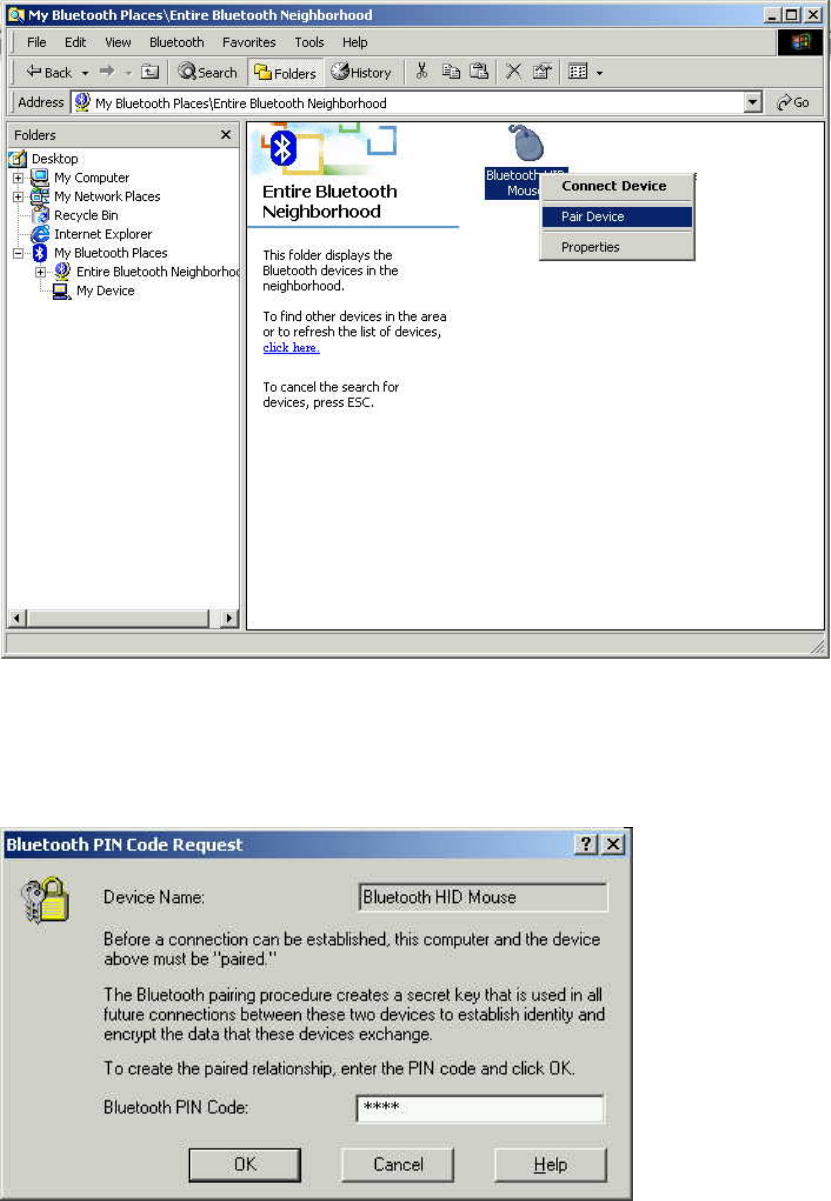Toggle the Folders pane button
The image size is (831, 1201).
(284, 72)
